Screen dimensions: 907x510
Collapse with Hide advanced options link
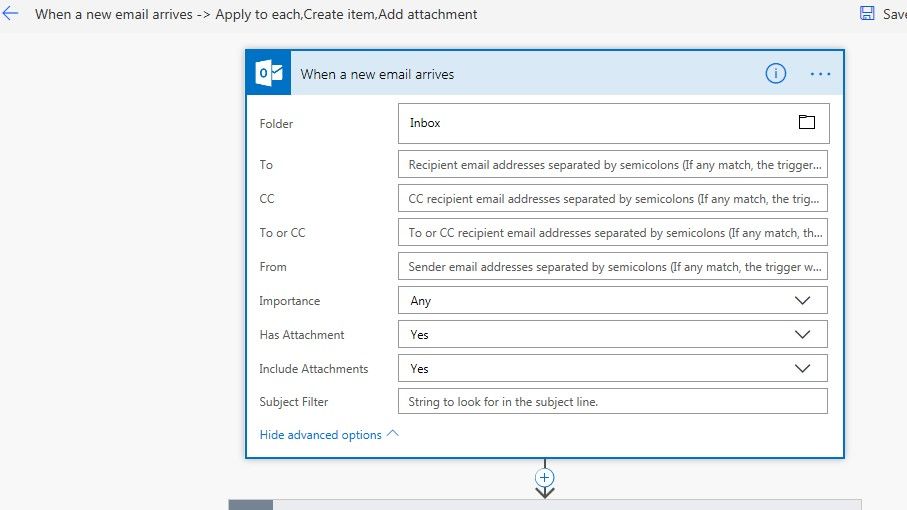(x=320, y=435)
